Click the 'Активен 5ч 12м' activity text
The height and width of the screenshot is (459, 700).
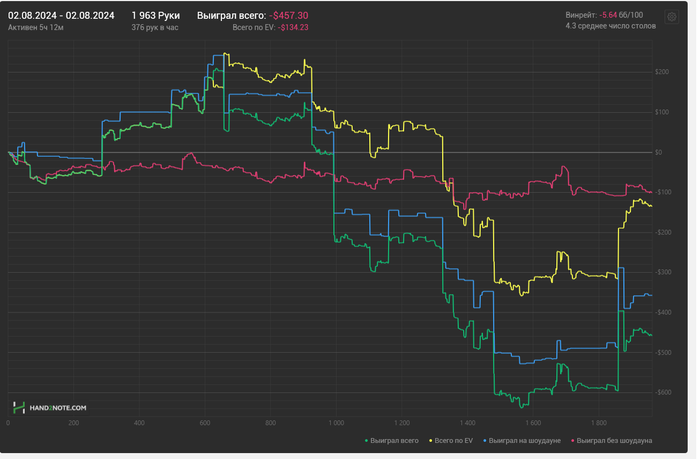pyautogui.click(x=36, y=28)
